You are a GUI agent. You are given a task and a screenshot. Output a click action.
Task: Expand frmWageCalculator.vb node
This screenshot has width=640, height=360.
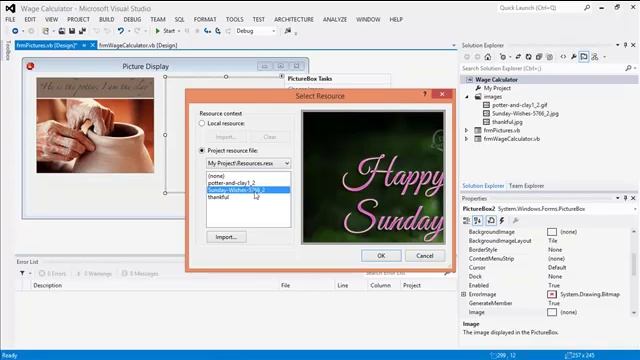pos(467,139)
